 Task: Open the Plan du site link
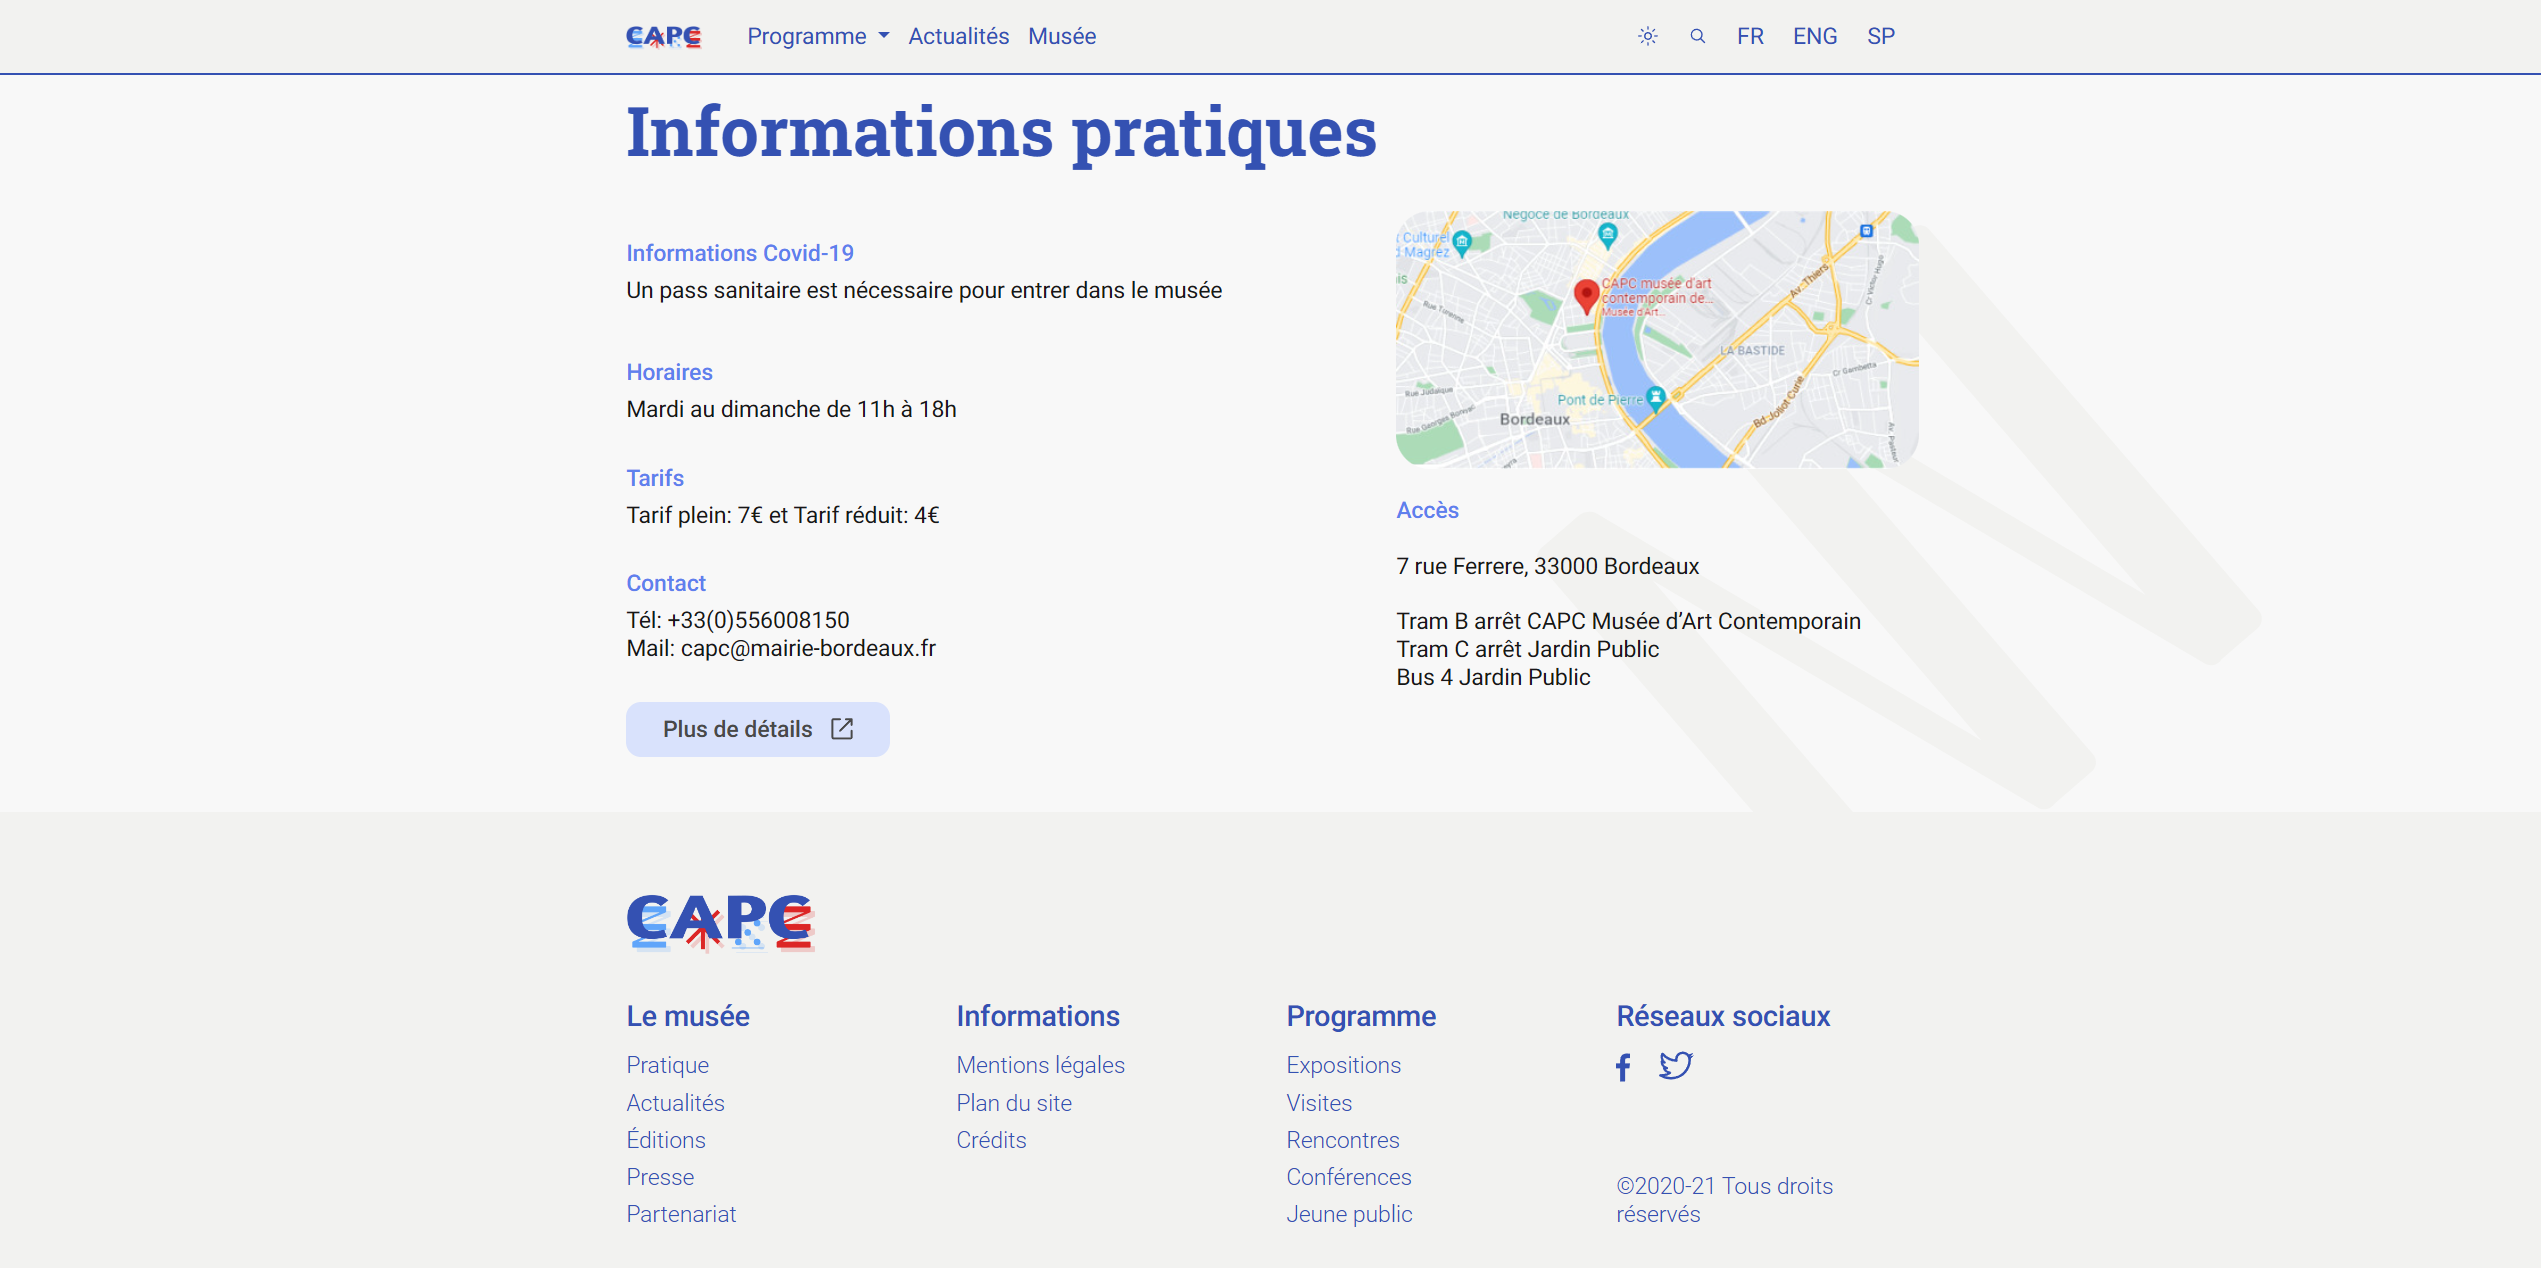[1014, 1103]
